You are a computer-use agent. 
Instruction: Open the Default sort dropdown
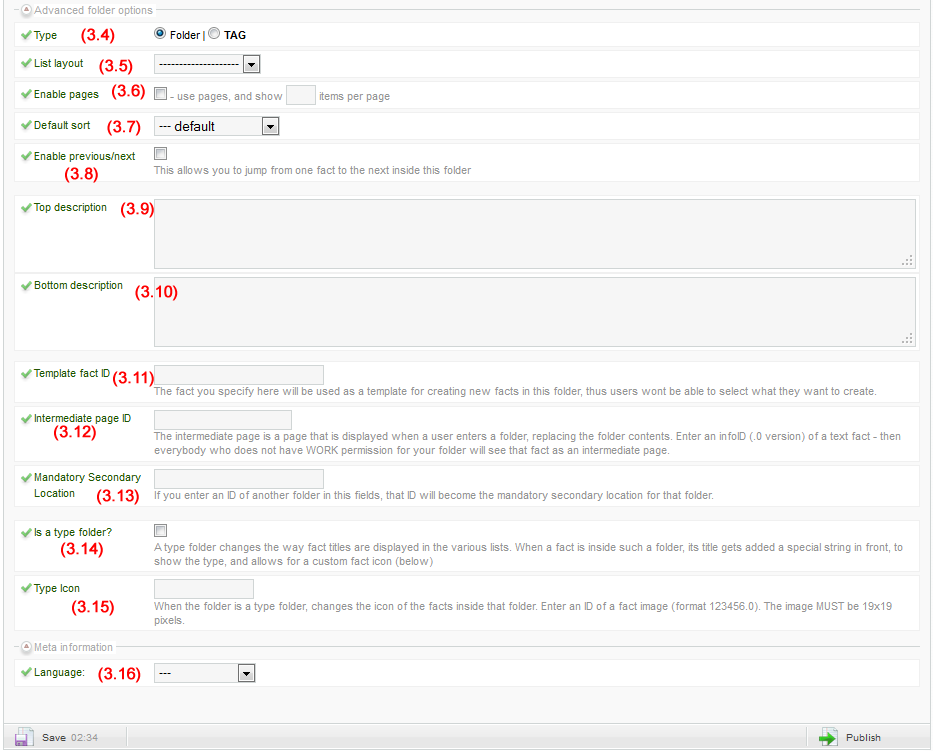point(270,126)
